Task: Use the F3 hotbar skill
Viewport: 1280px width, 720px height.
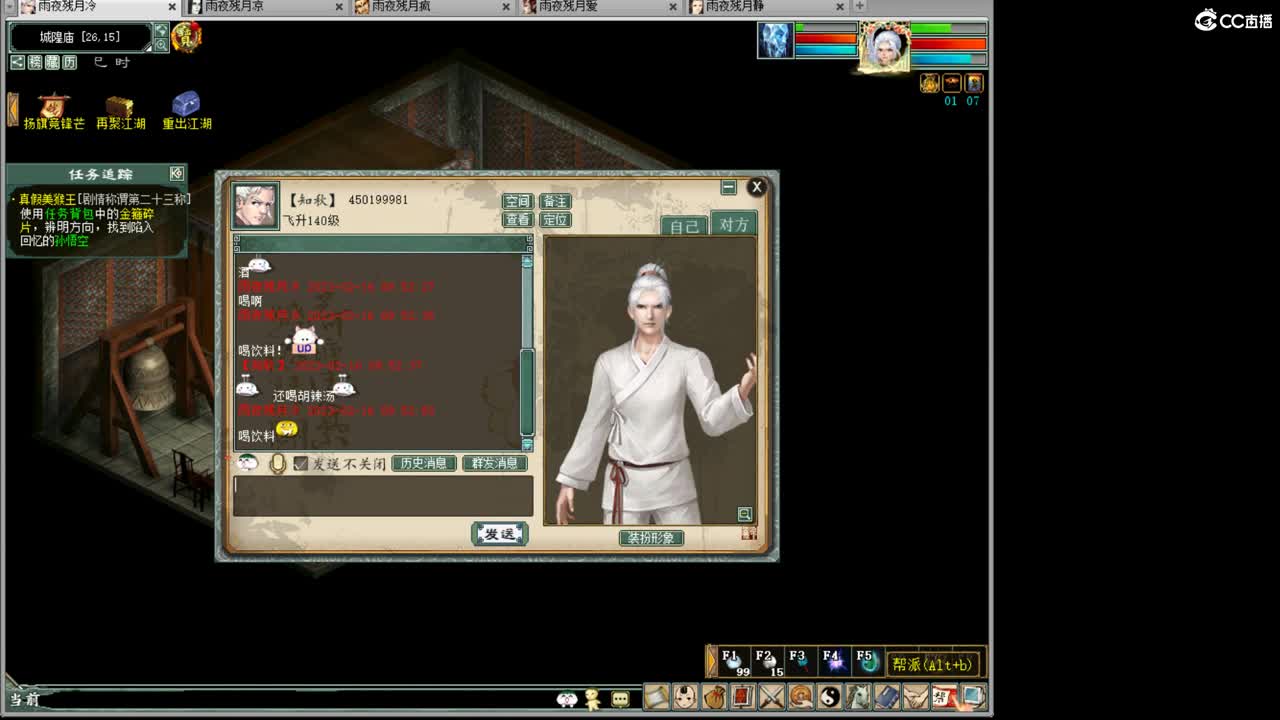Action: pos(801,662)
